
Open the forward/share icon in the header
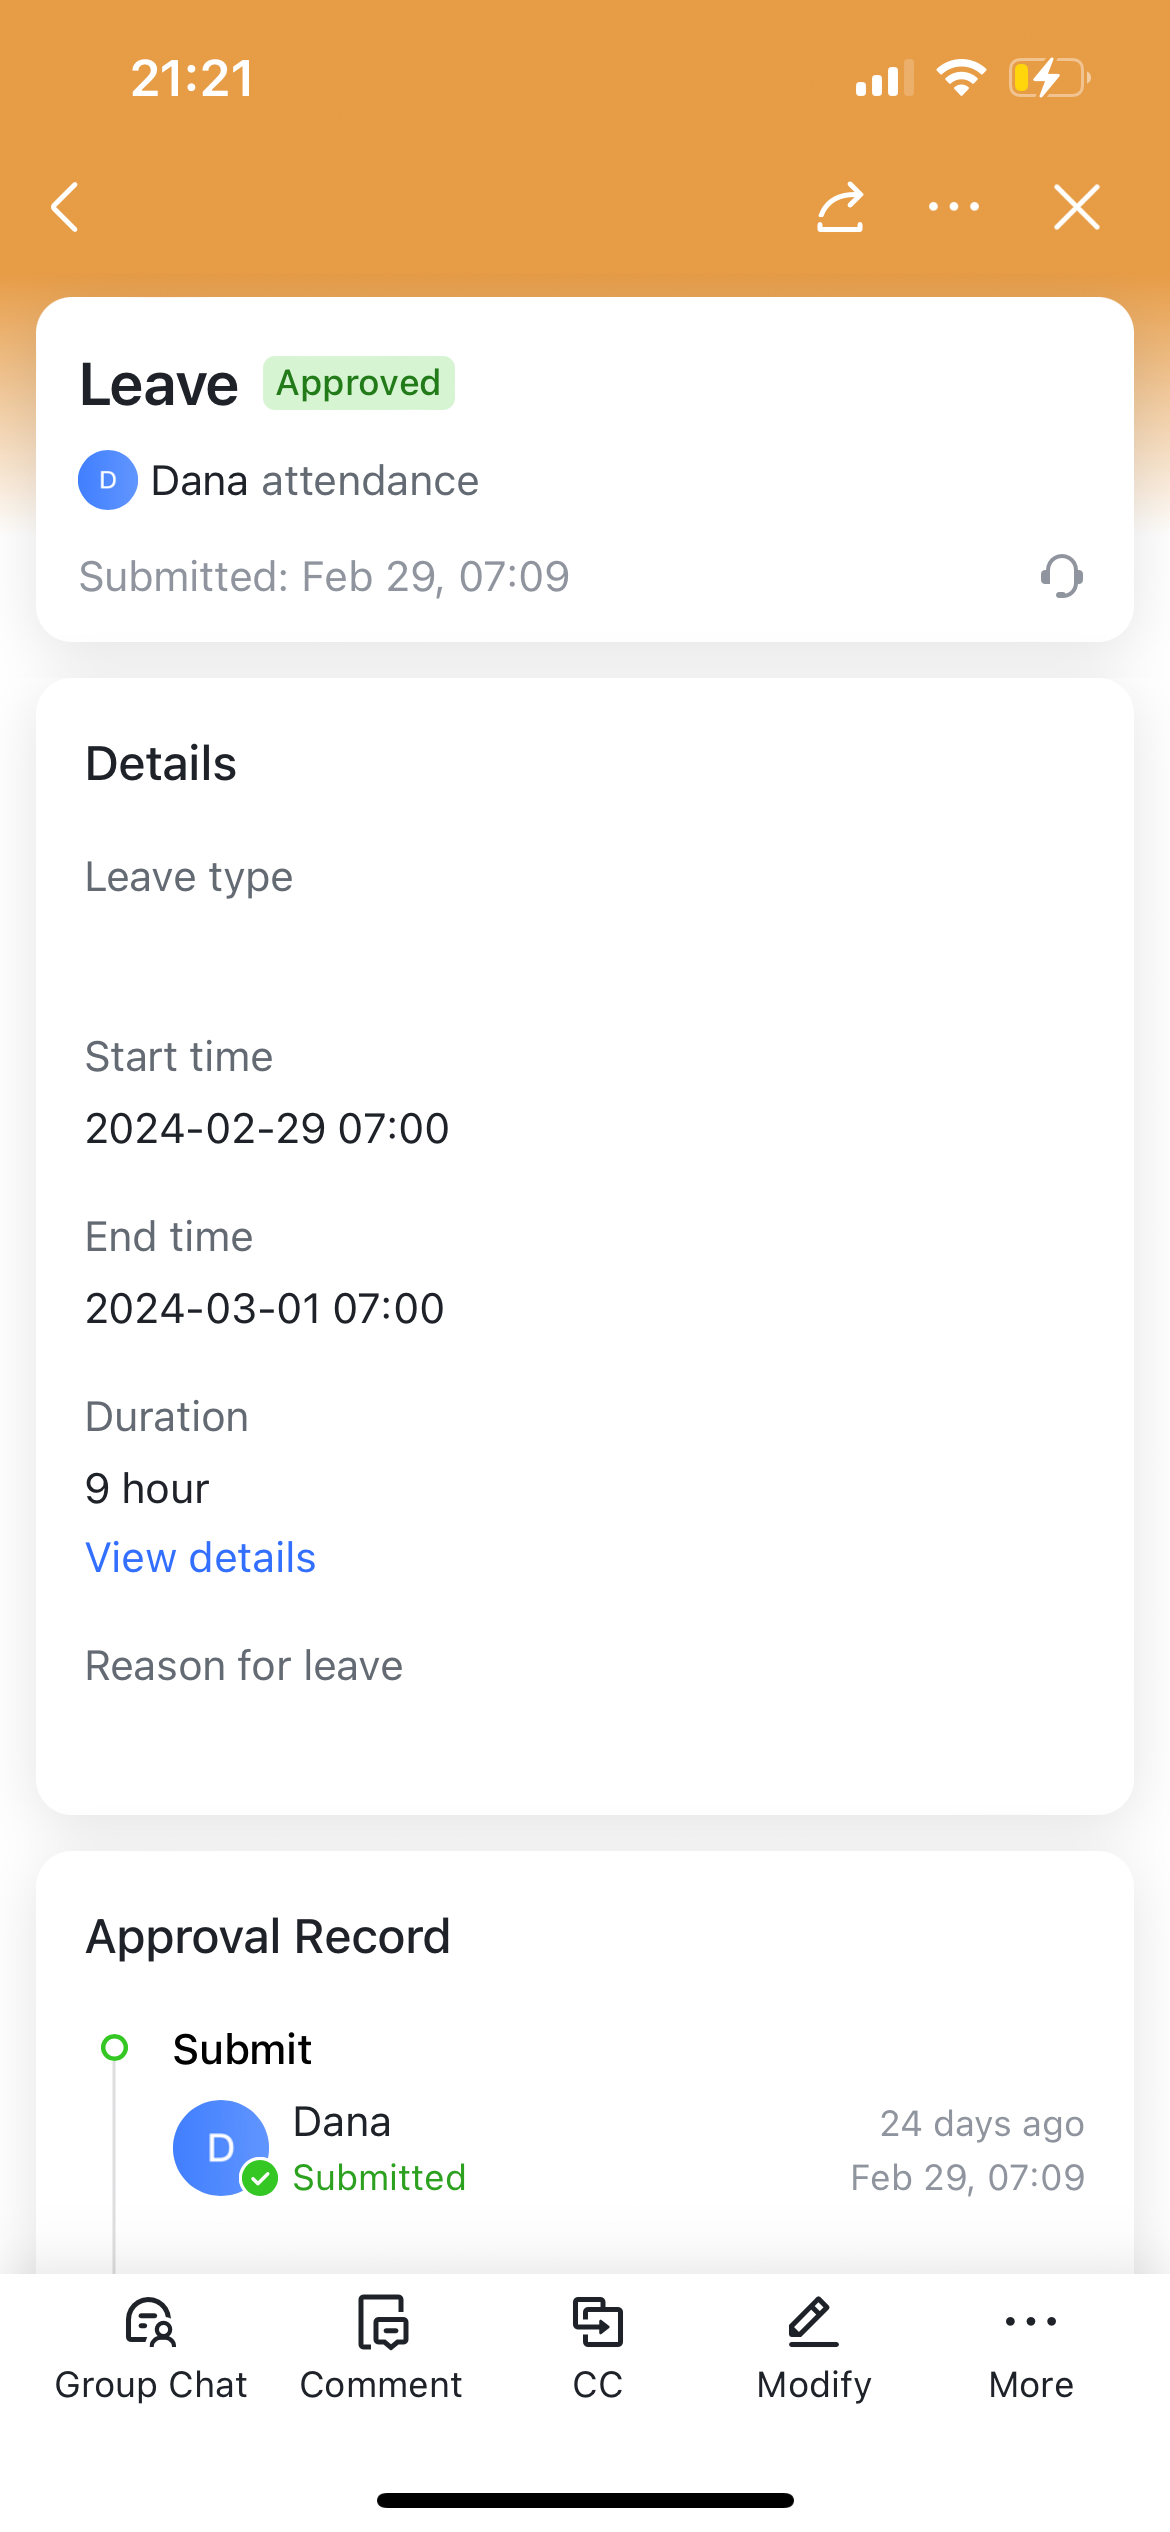click(840, 207)
